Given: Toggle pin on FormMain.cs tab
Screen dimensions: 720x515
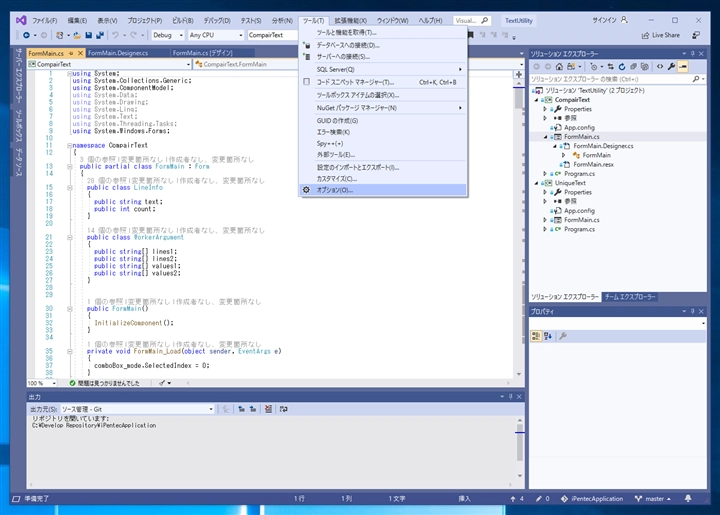Looking at the screenshot, I should 71,53.
